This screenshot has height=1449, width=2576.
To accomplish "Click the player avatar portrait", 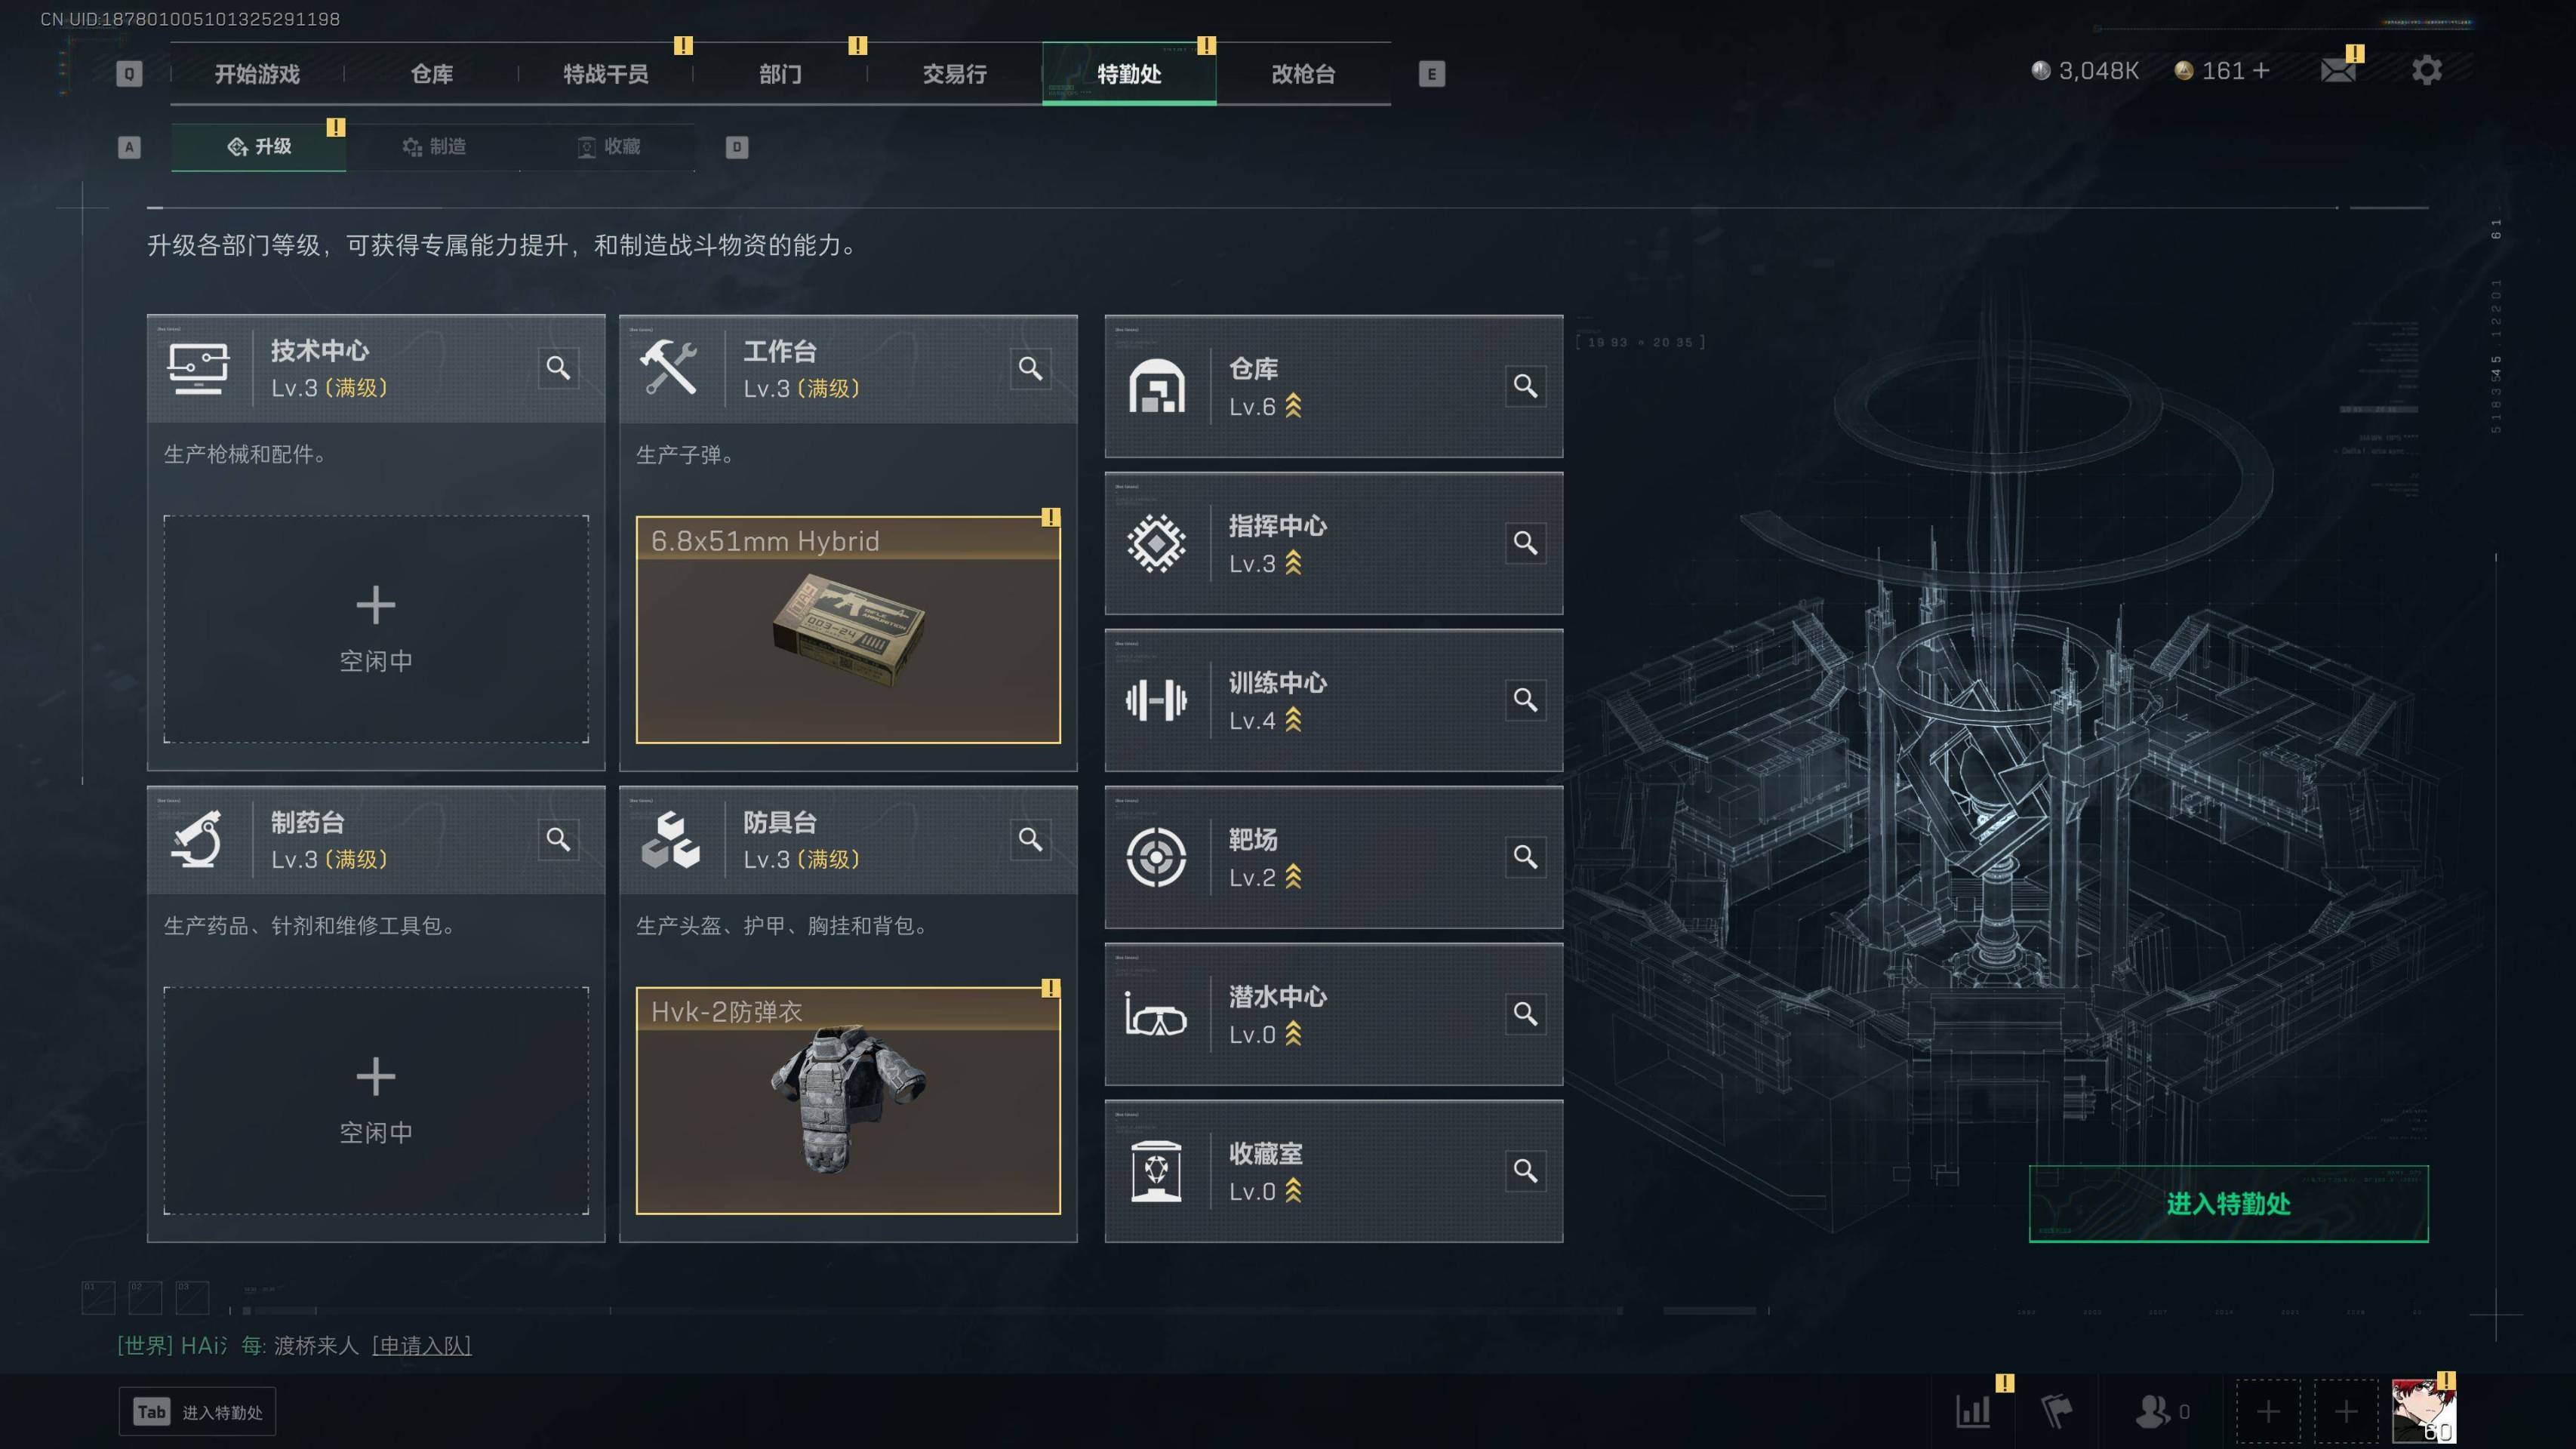I will [2423, 1411].
